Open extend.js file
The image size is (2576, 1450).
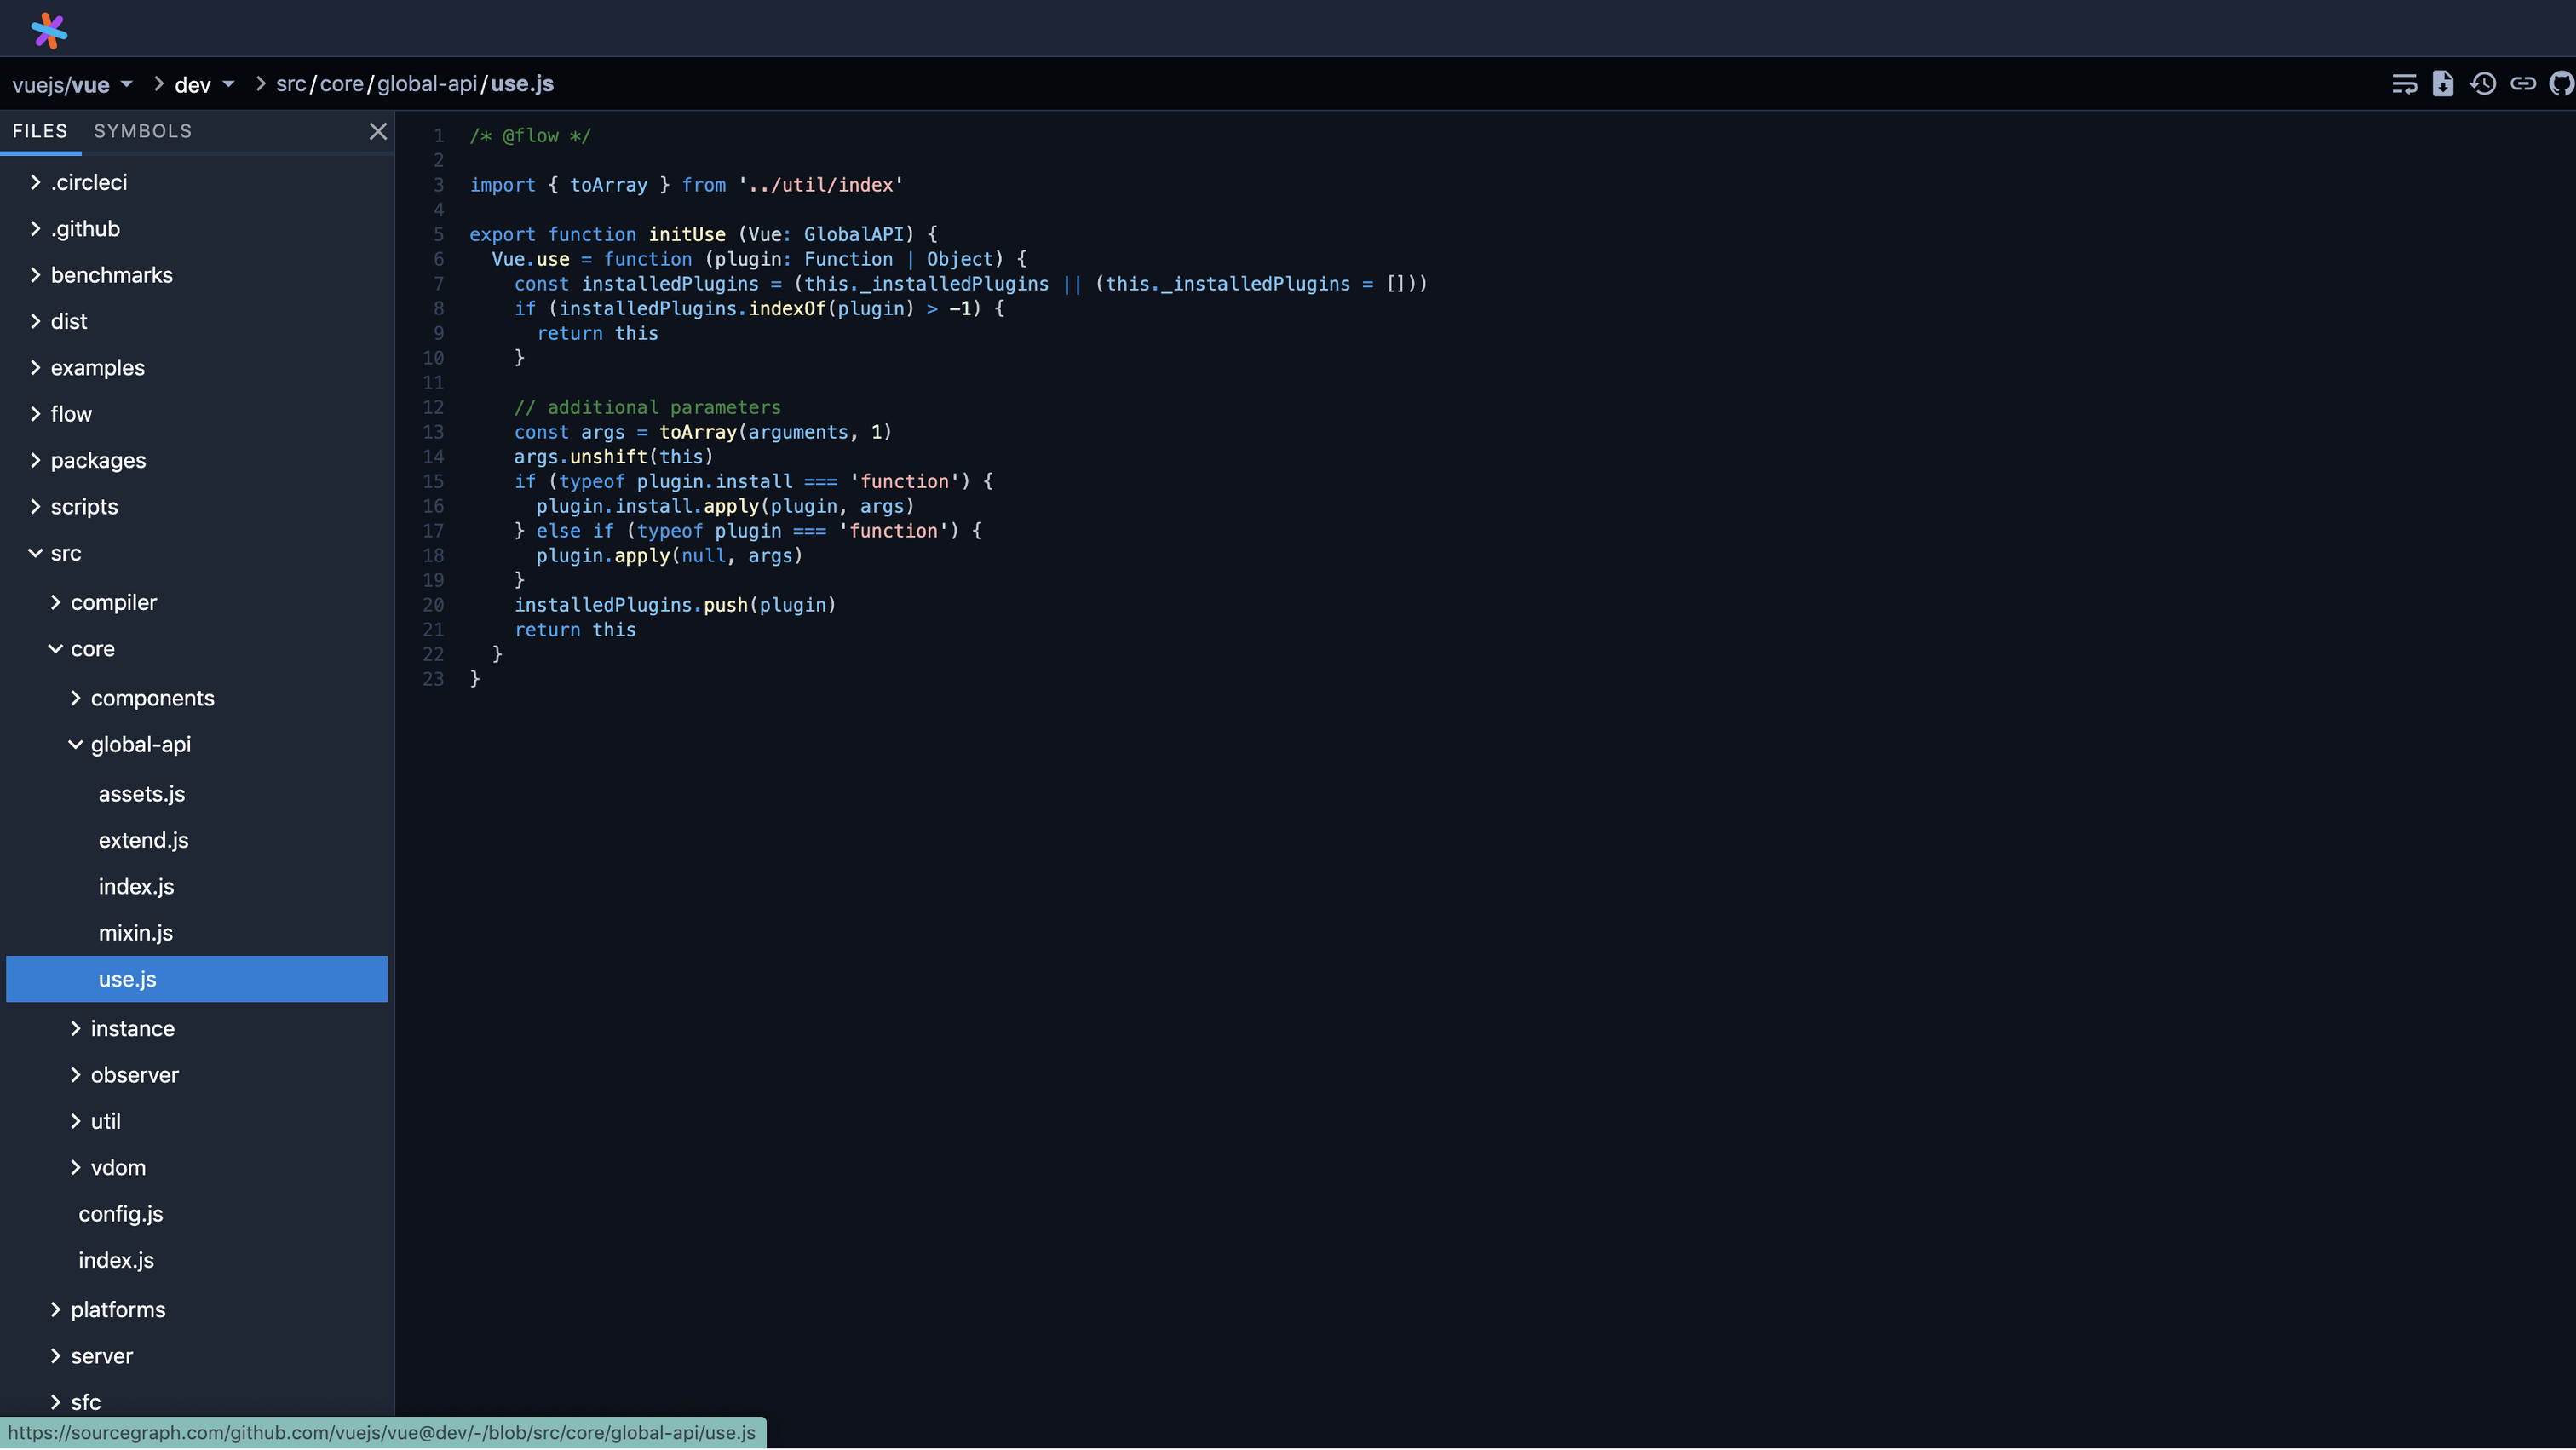[143, 840]
